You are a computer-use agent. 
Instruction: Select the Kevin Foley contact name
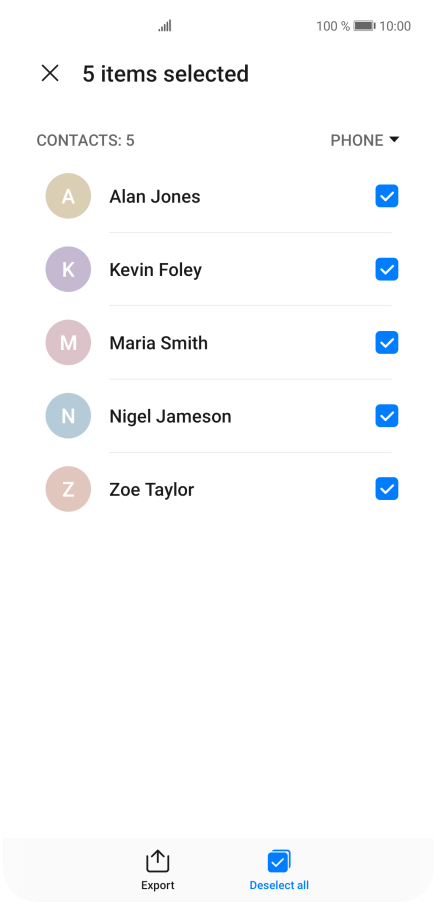click(x=155, y=270)
